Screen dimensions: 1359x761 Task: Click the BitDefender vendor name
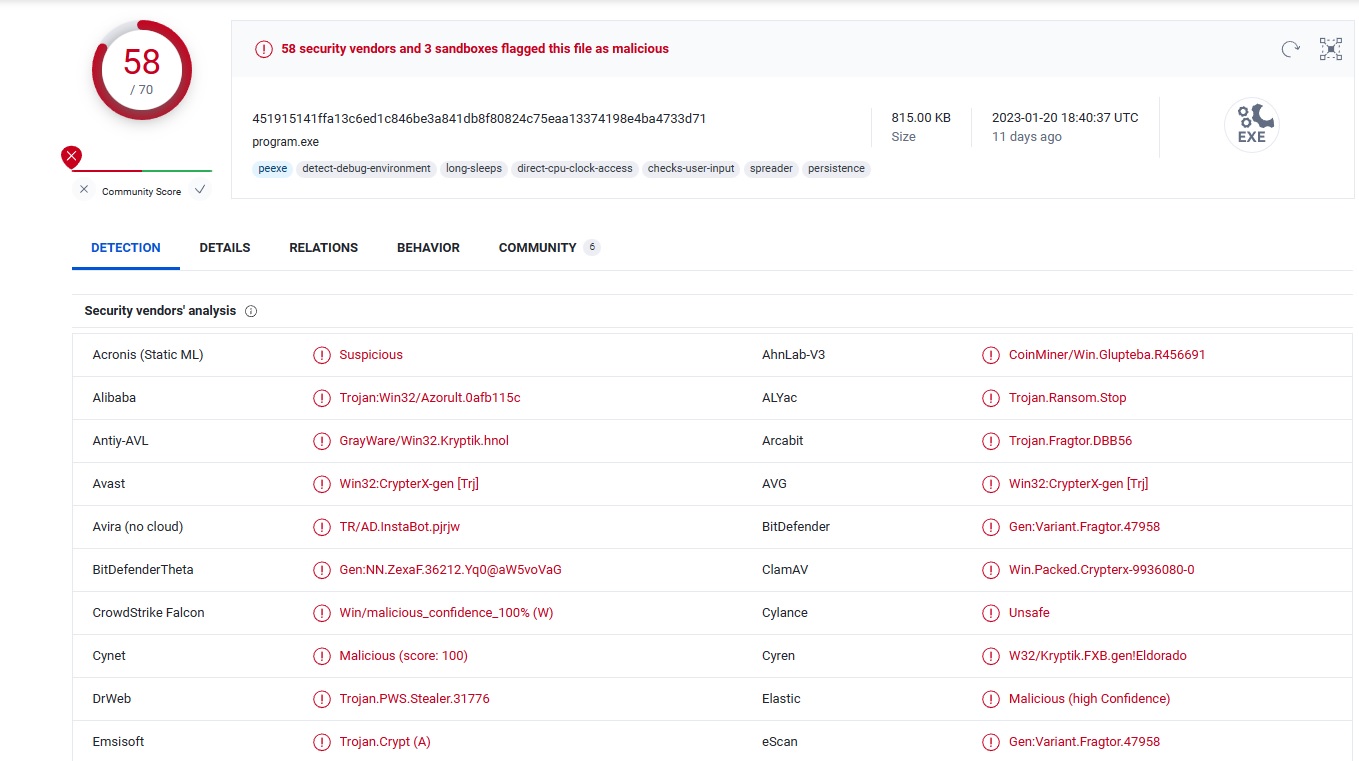tap(796, 527)
